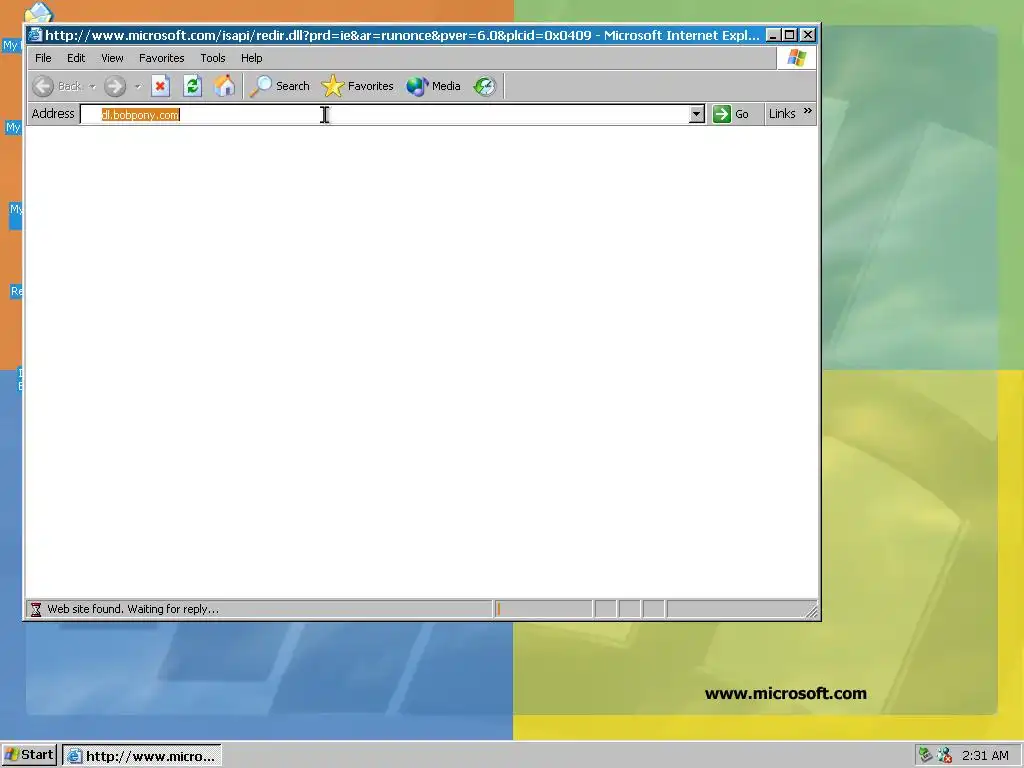
Task: Click the 2:31 AM system clock
Action: pyautogui.click(x=985, y=756)
